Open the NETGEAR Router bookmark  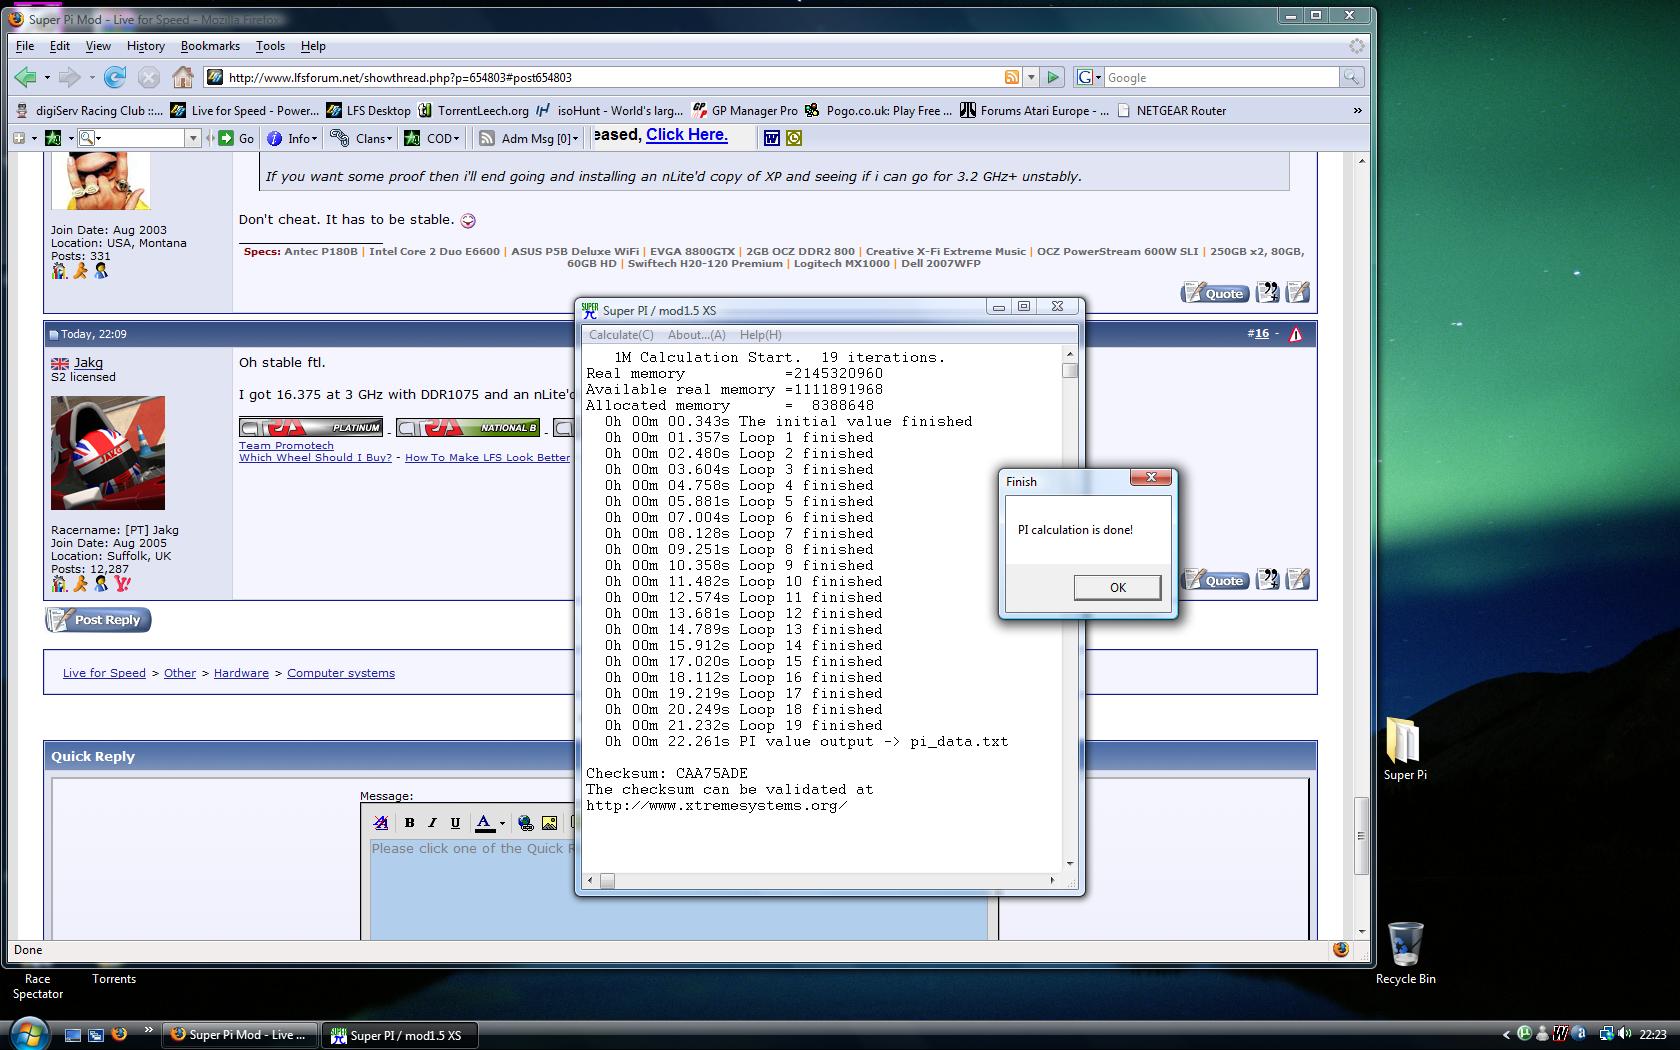click(1172, 110)
